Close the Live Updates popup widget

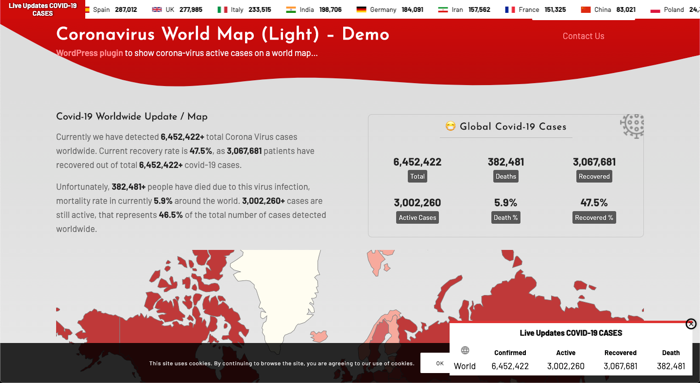[x=691, y=324]
